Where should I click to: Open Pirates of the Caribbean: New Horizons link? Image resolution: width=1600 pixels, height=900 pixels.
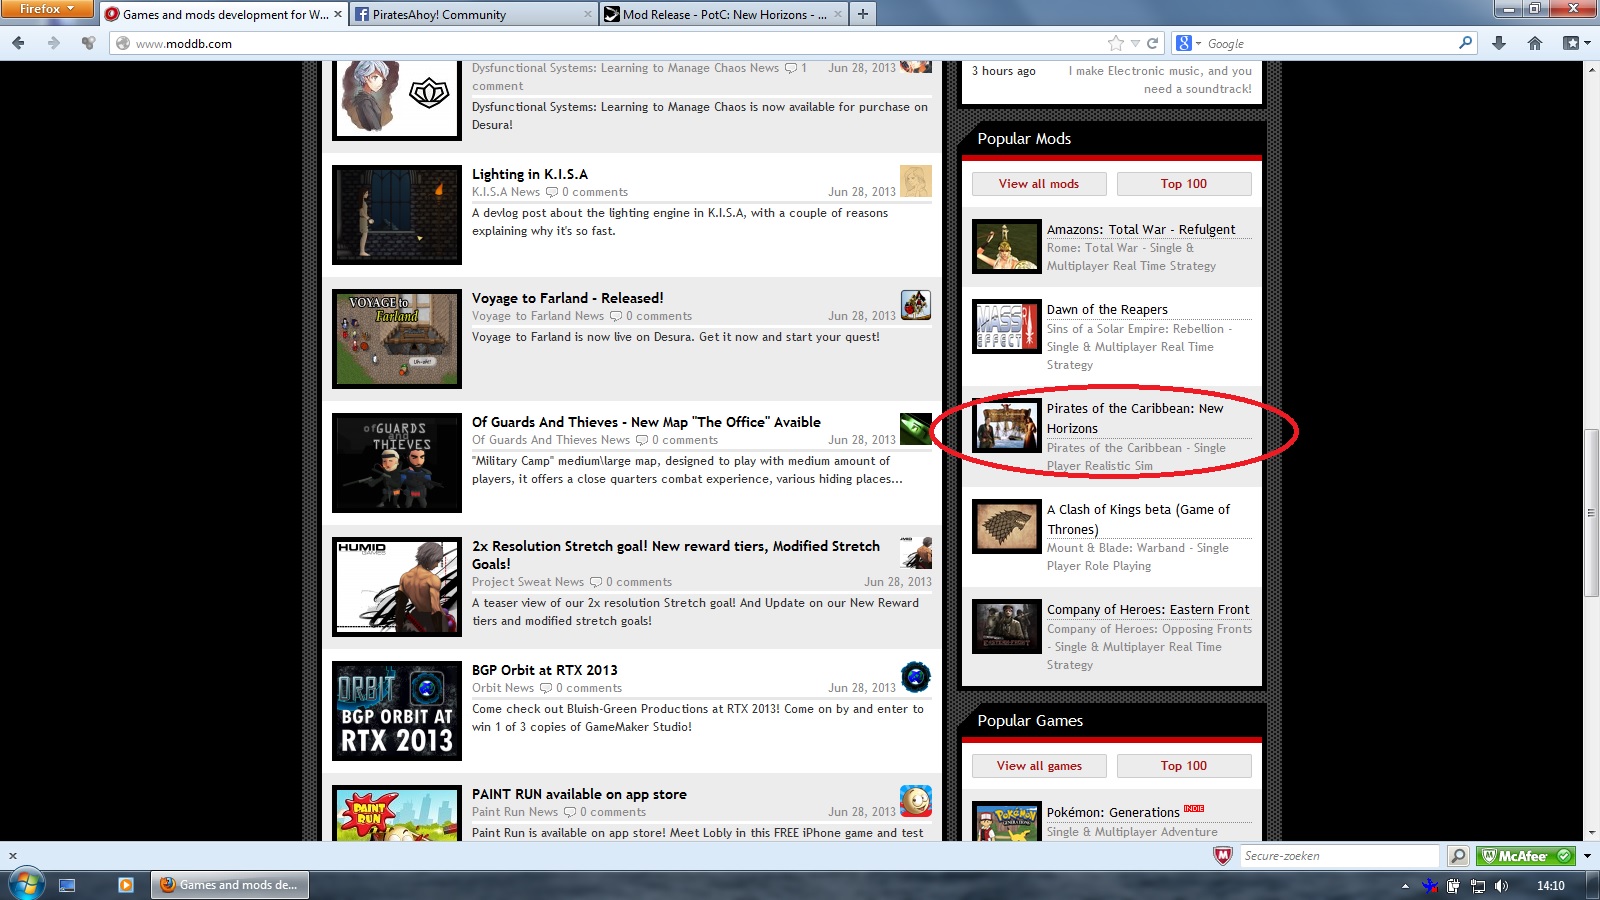point(1135,418)
